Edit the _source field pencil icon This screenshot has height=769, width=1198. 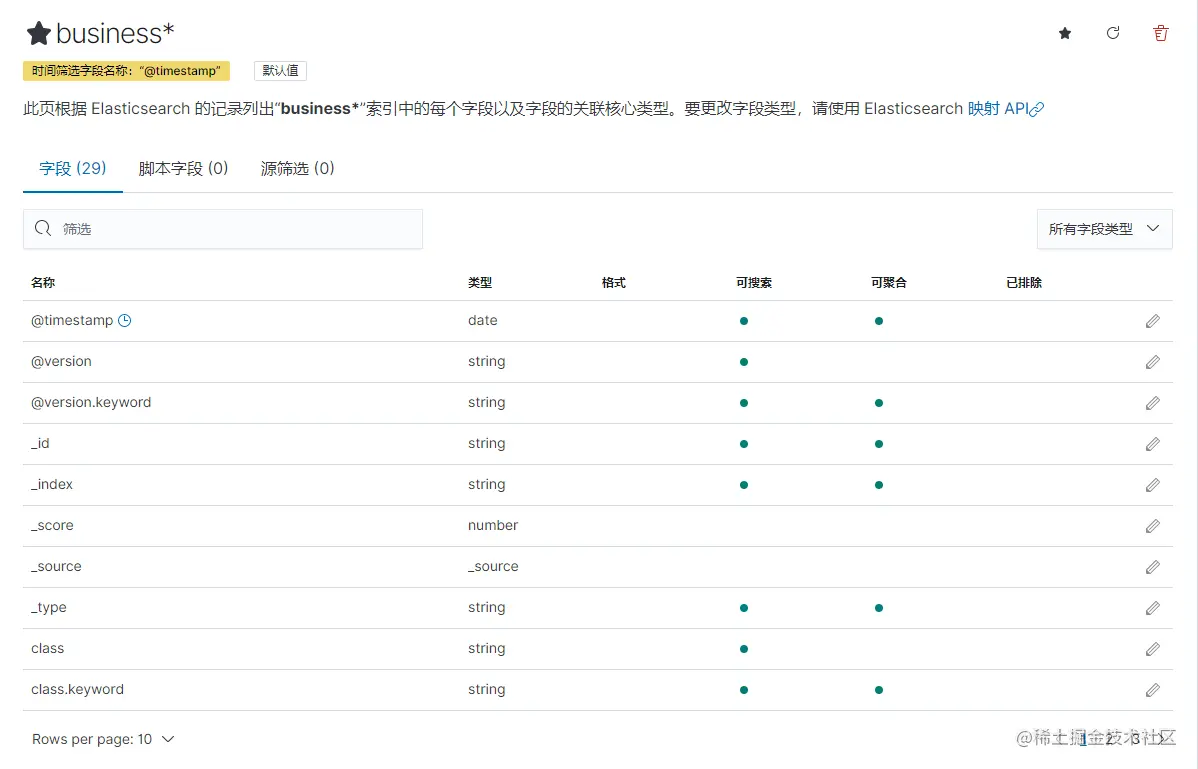click(x=1153, y=567)
